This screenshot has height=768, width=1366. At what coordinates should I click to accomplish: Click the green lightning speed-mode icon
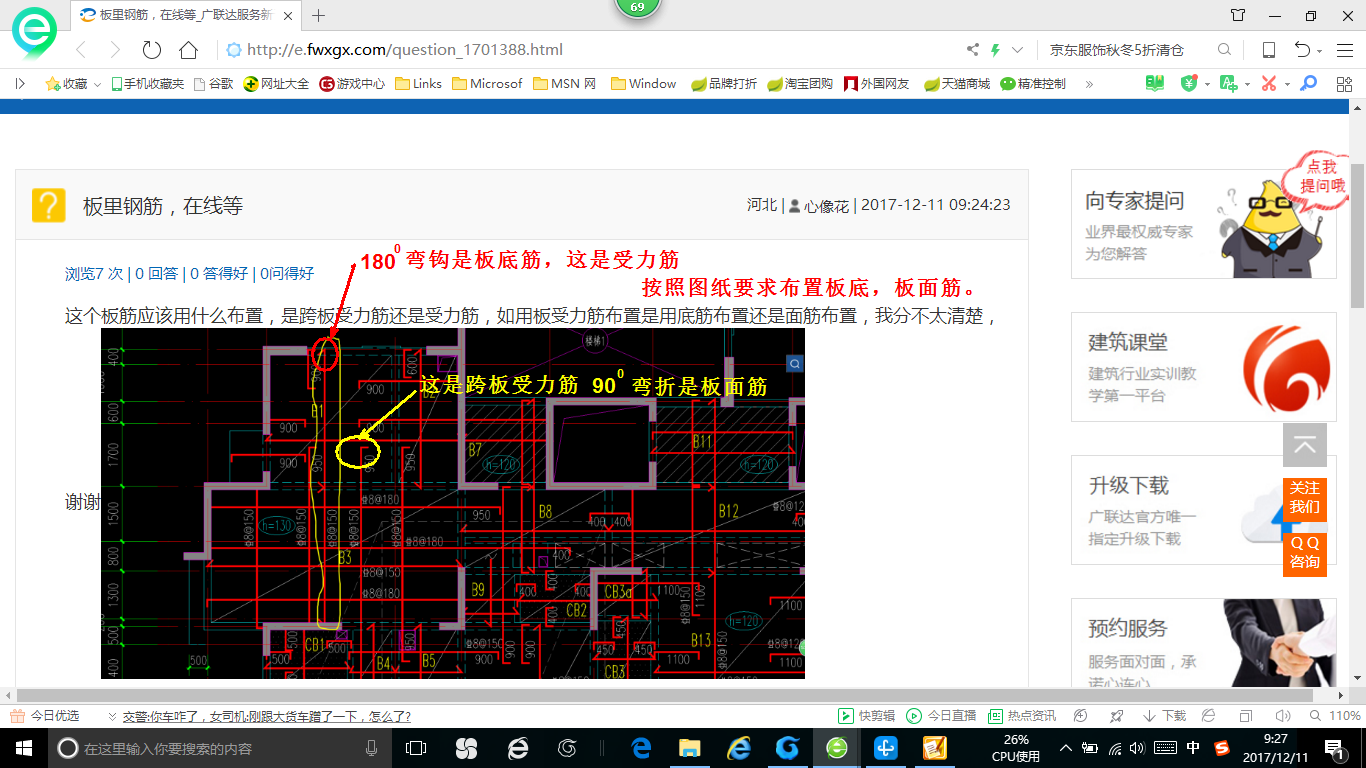pos(995,50)
